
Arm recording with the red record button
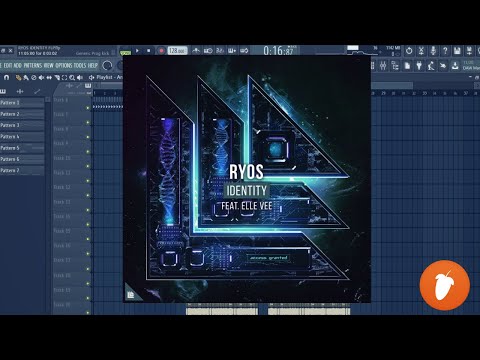pyautogui.click(x=161, y=51)
